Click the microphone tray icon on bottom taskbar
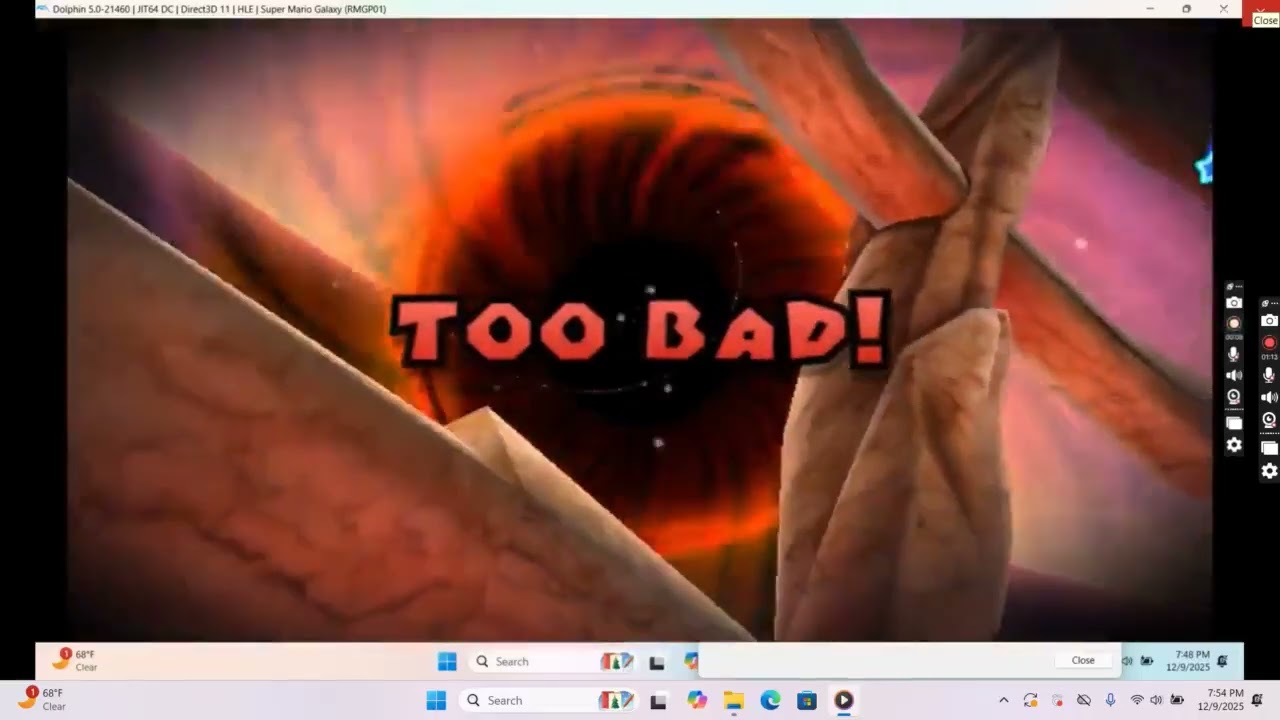Image resolution: width=1280 pixels, height=720 pixels. pyautogui.click(x=1110, y=700)
